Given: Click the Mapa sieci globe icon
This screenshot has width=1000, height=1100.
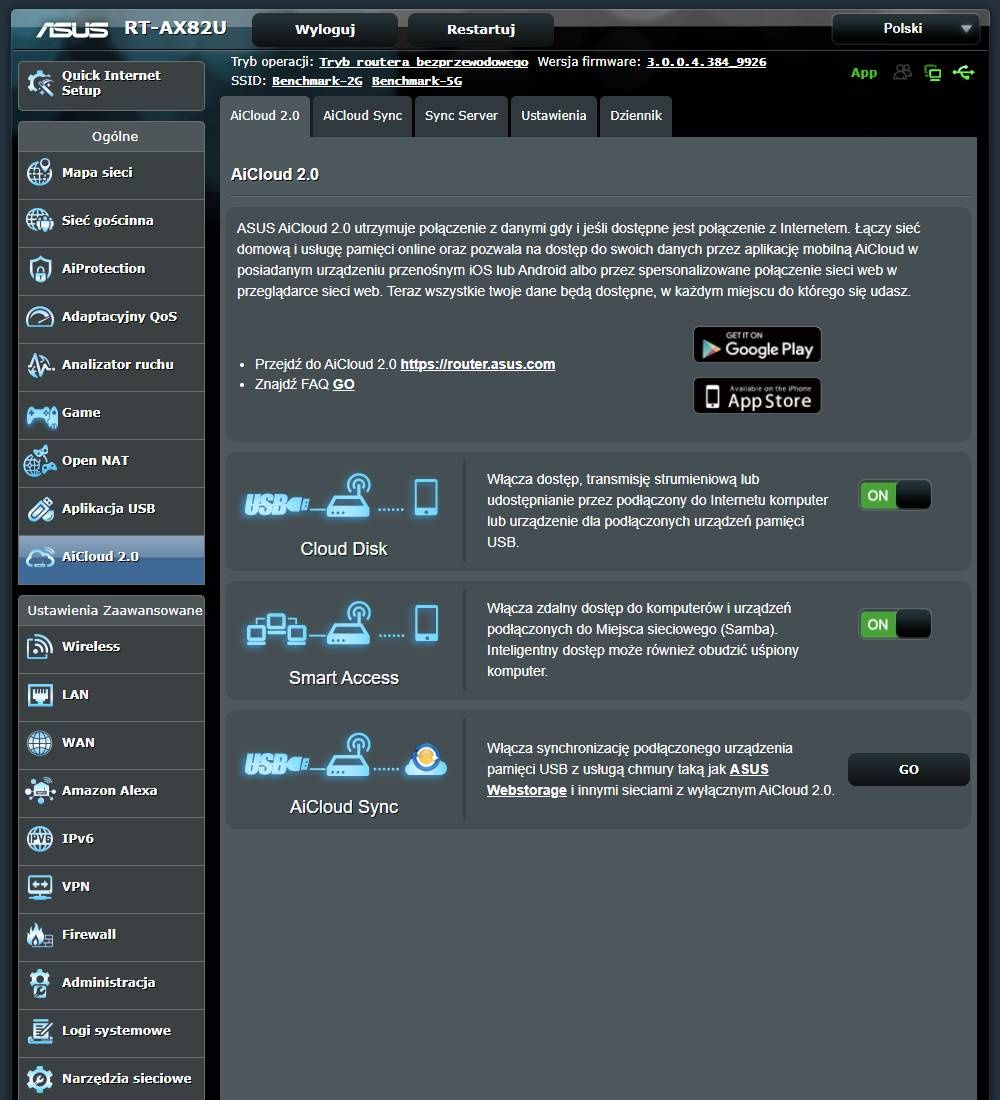Looking at the screenshot, I should [x=39, y=173].
